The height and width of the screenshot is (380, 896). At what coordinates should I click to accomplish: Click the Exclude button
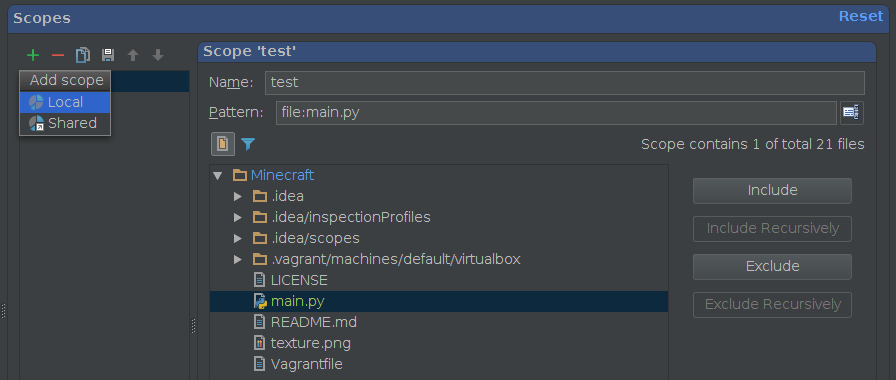tap(772, 267)
